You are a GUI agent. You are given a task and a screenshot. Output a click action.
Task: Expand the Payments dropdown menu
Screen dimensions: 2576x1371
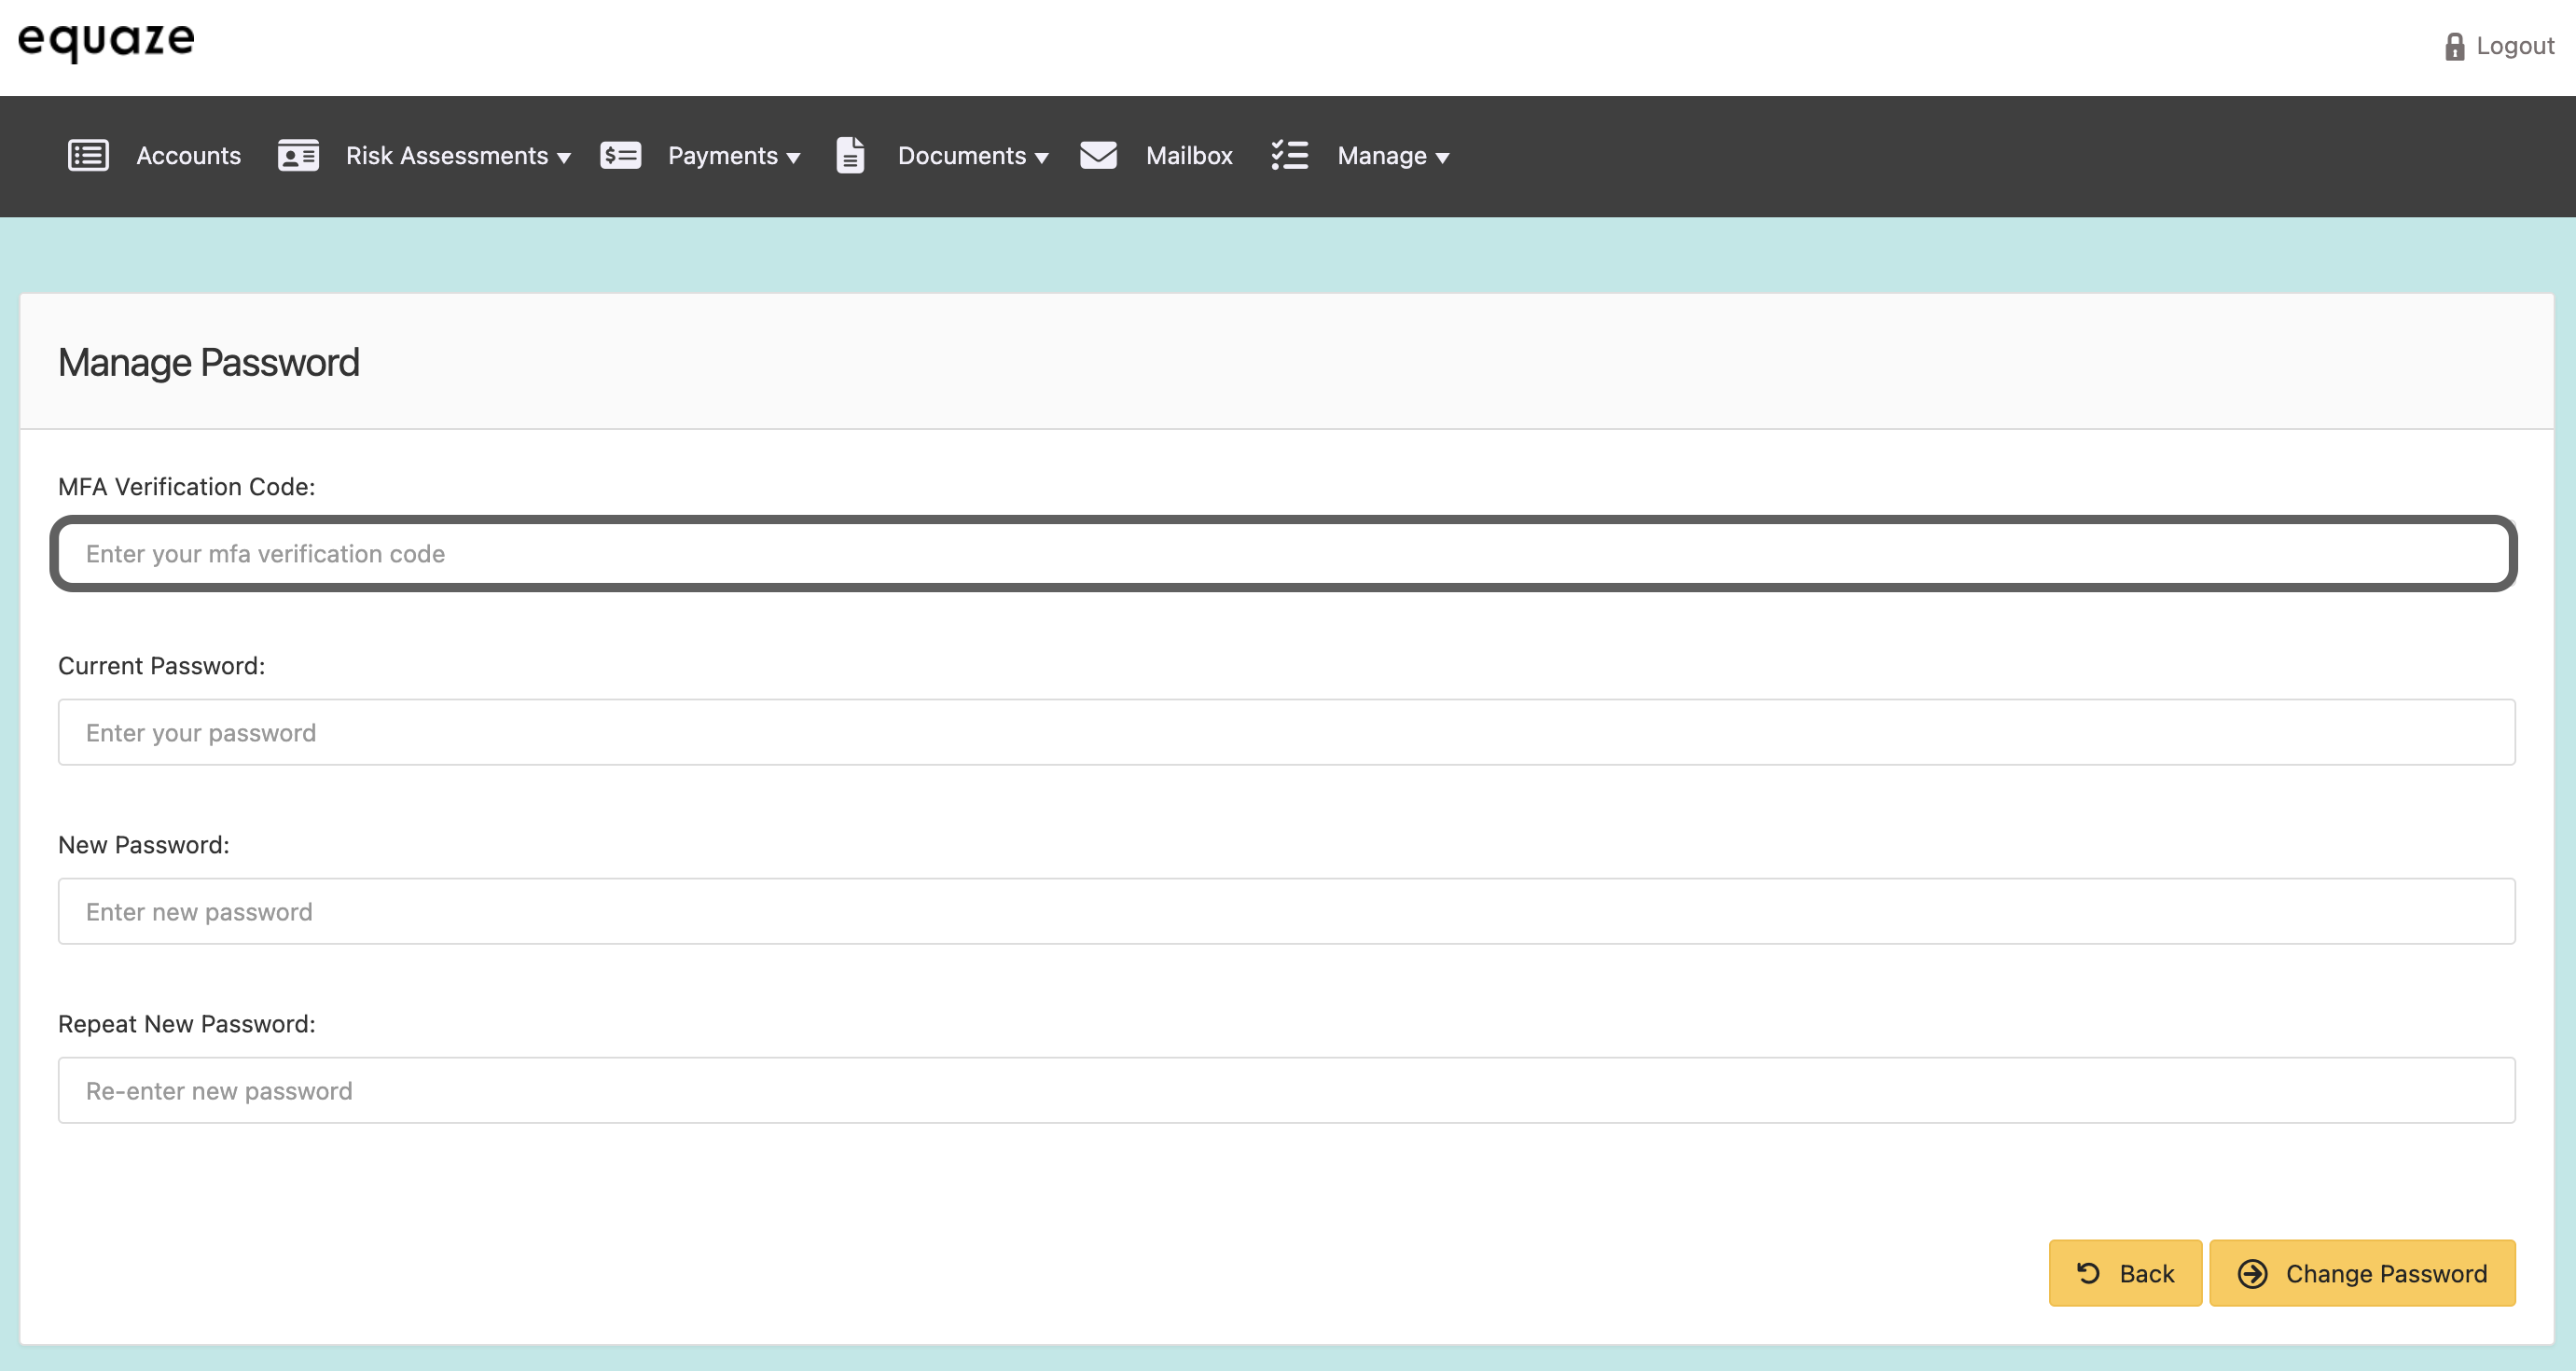click(734, 156)
